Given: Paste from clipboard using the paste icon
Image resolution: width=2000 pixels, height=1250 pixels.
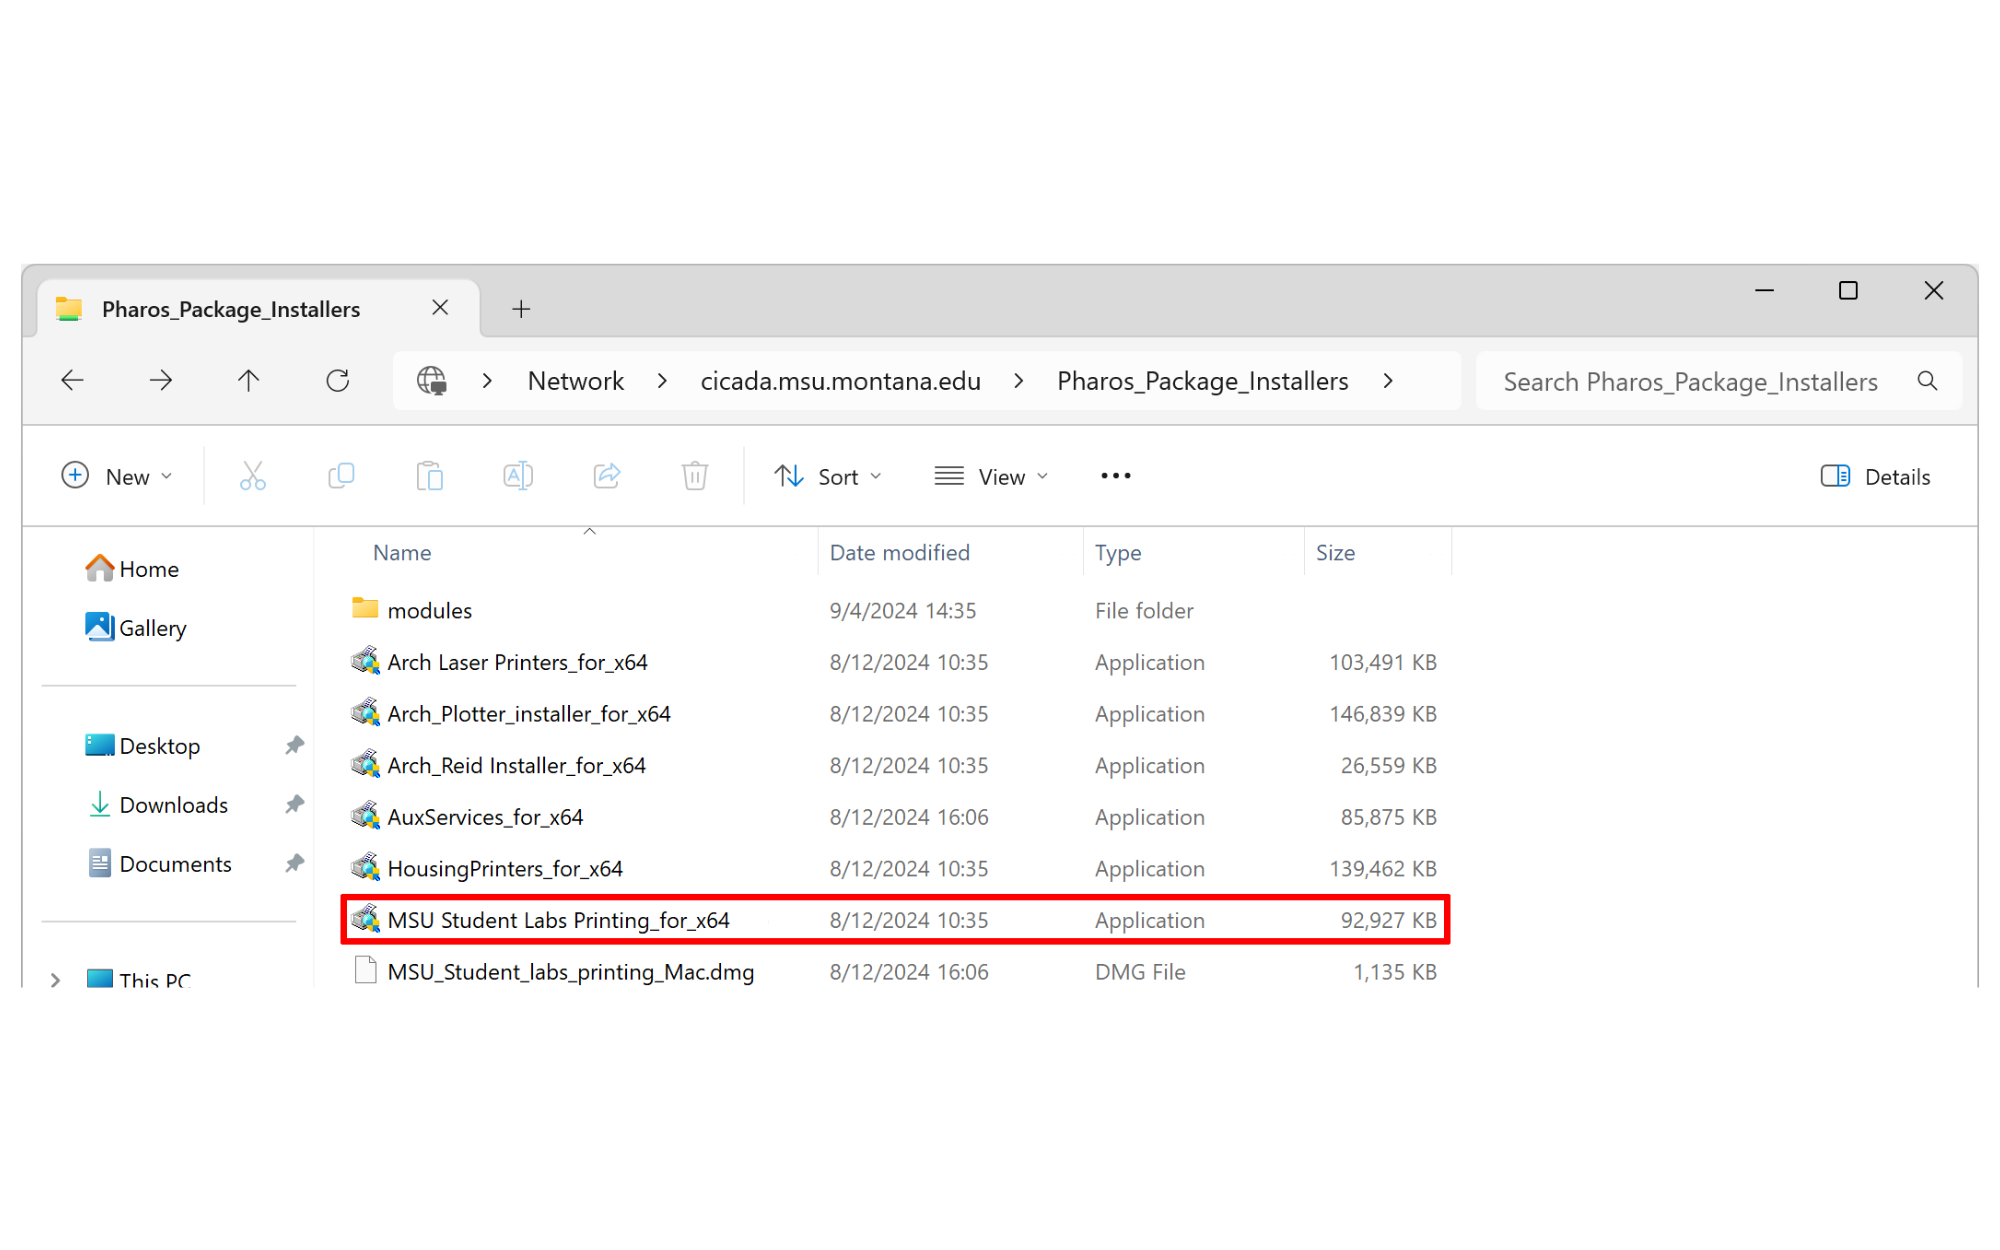Looking at the screenshot, I should [430, 476].
